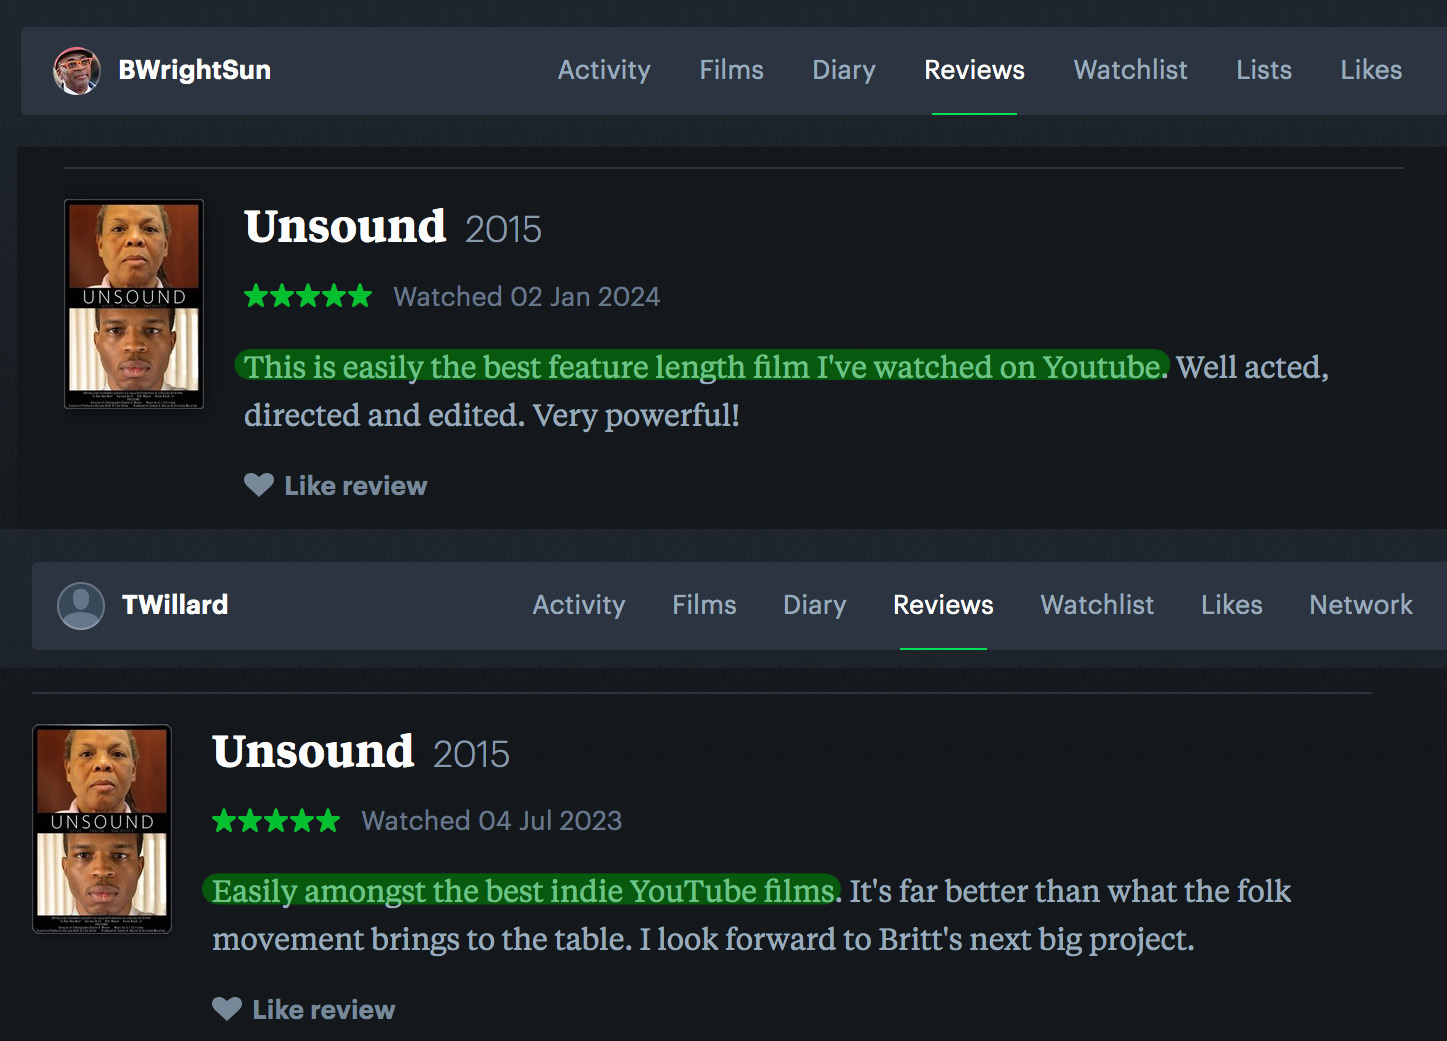Open BWrightSun's Lists tab
The height and width of the screenshot is (1041, 1447).
click(x=1264, y=70)
